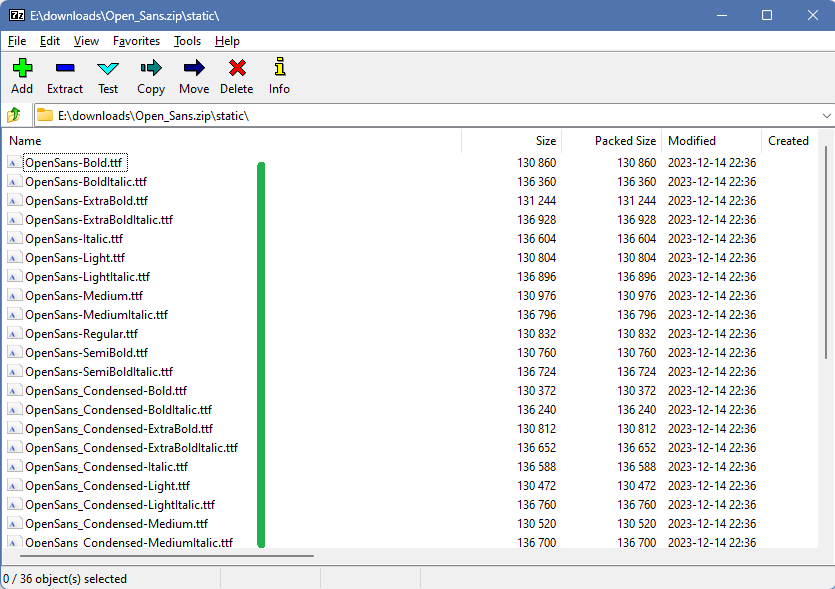Select OpenSans_Condensed-Medium.ttf file name

[116, 523]
